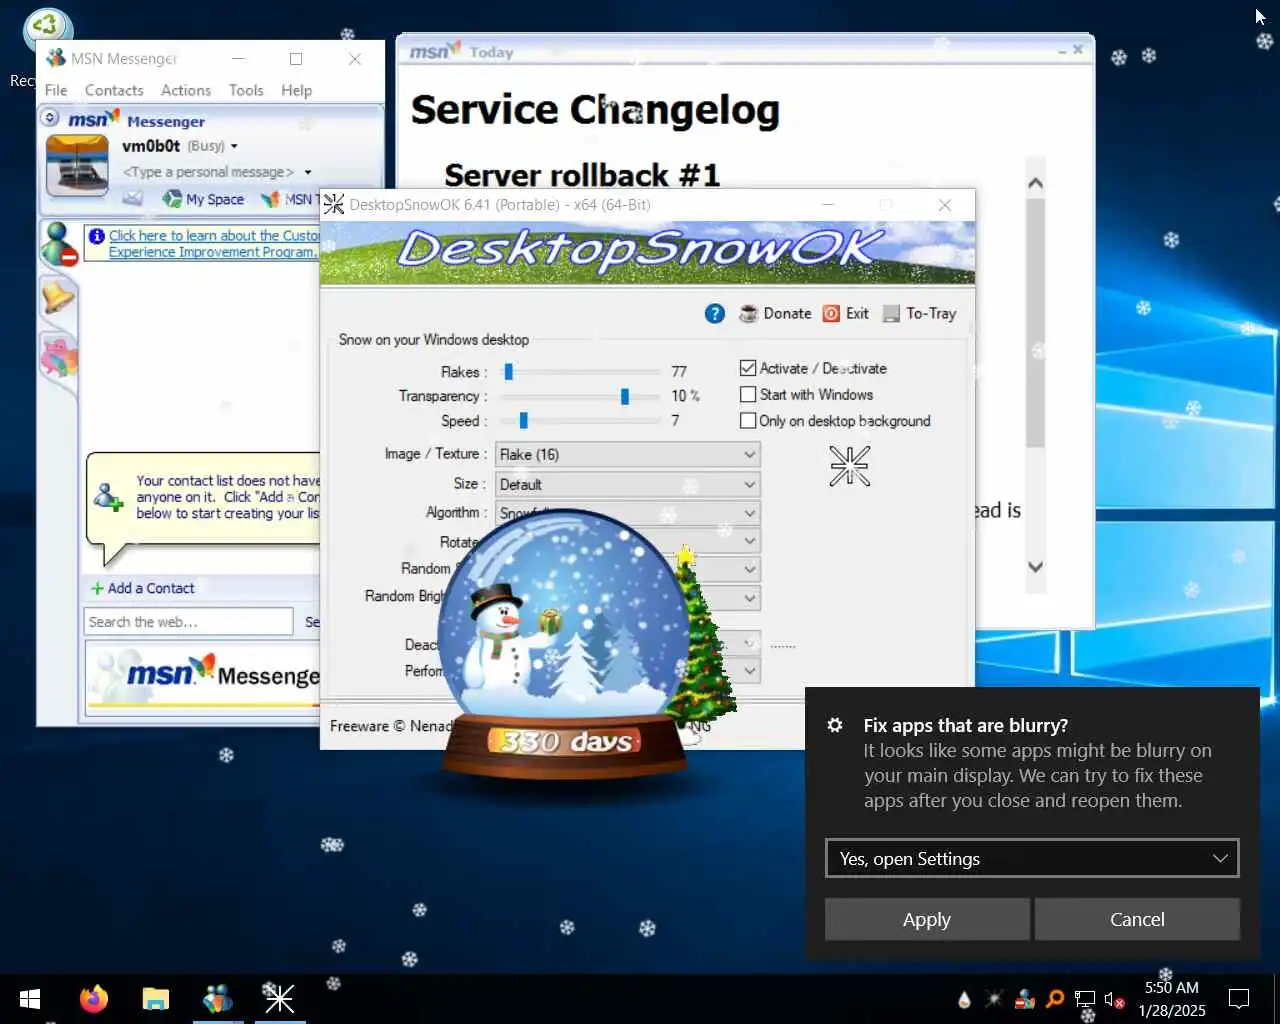Open the Yes, open Settings dropdown

[x=1032, y=858]
